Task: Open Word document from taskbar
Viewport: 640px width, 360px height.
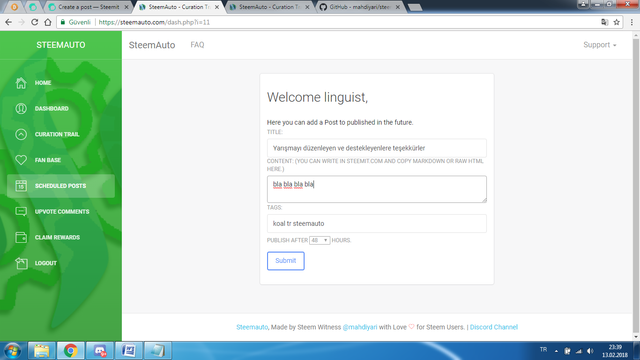Action: pos(129,351)
